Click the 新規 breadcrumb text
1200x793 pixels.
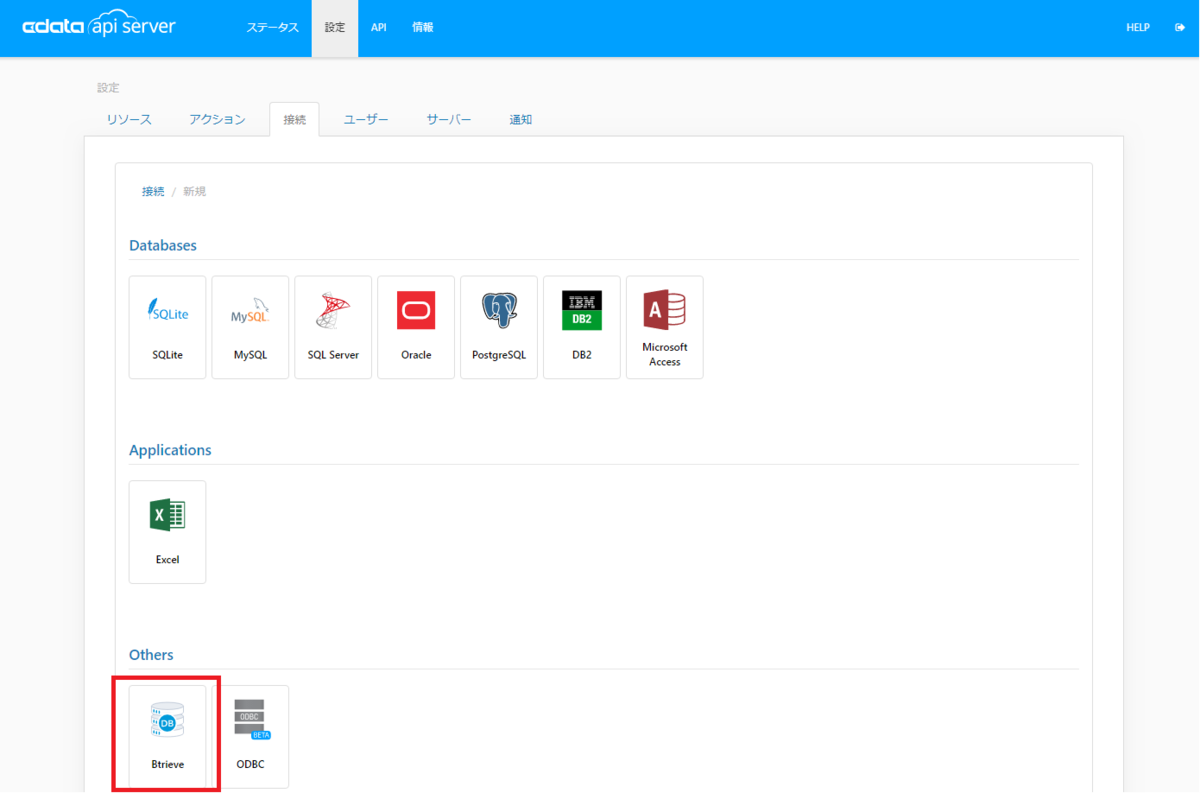pyautogui.click(x=194, y=191)
